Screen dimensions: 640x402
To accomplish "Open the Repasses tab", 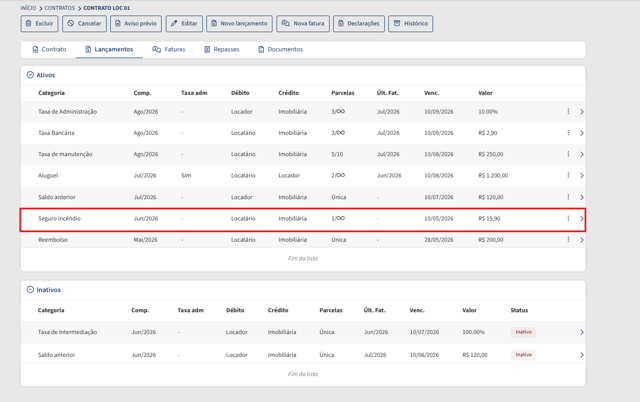I will point(222,49).
